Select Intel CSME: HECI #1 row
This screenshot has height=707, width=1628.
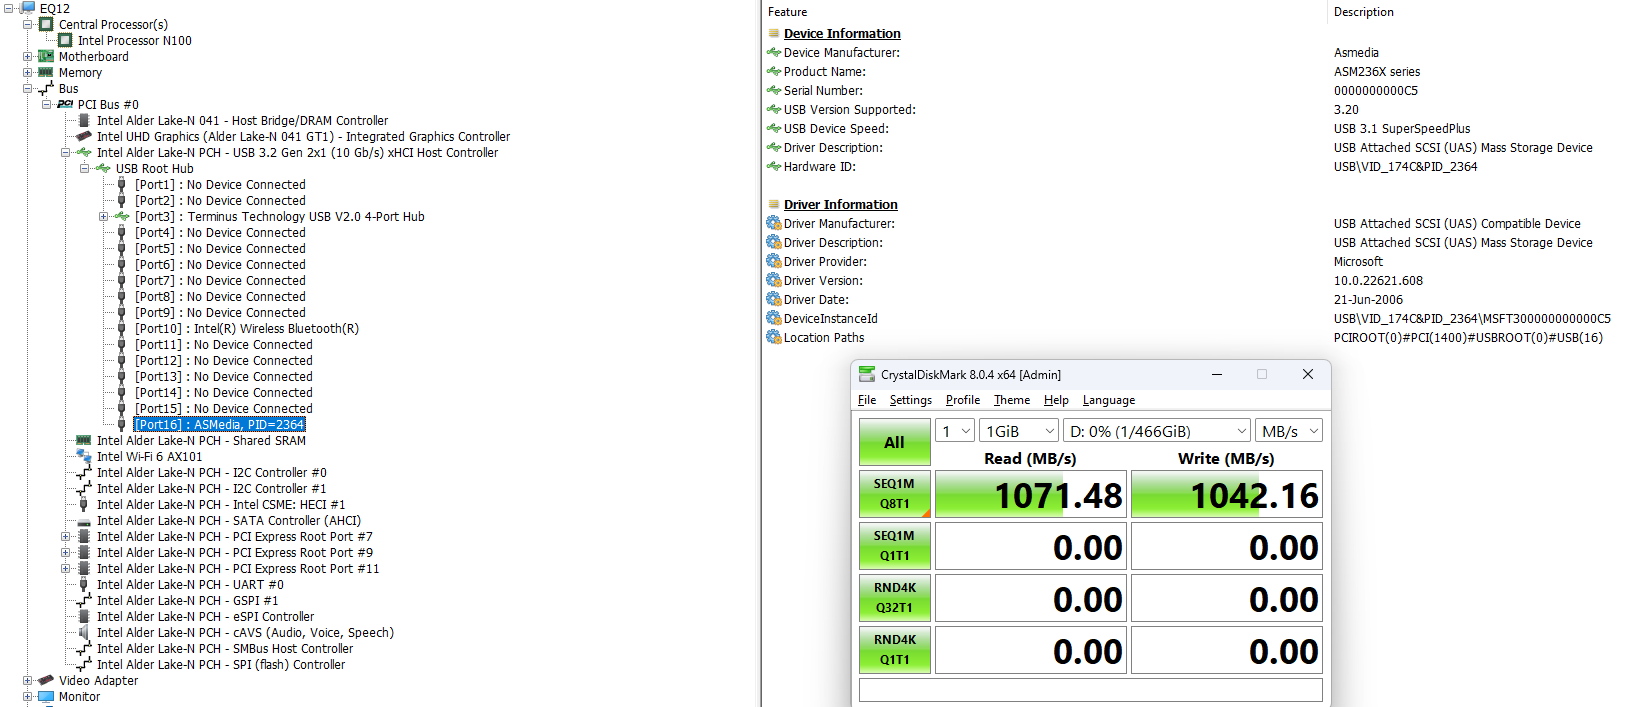click(221, 504)
